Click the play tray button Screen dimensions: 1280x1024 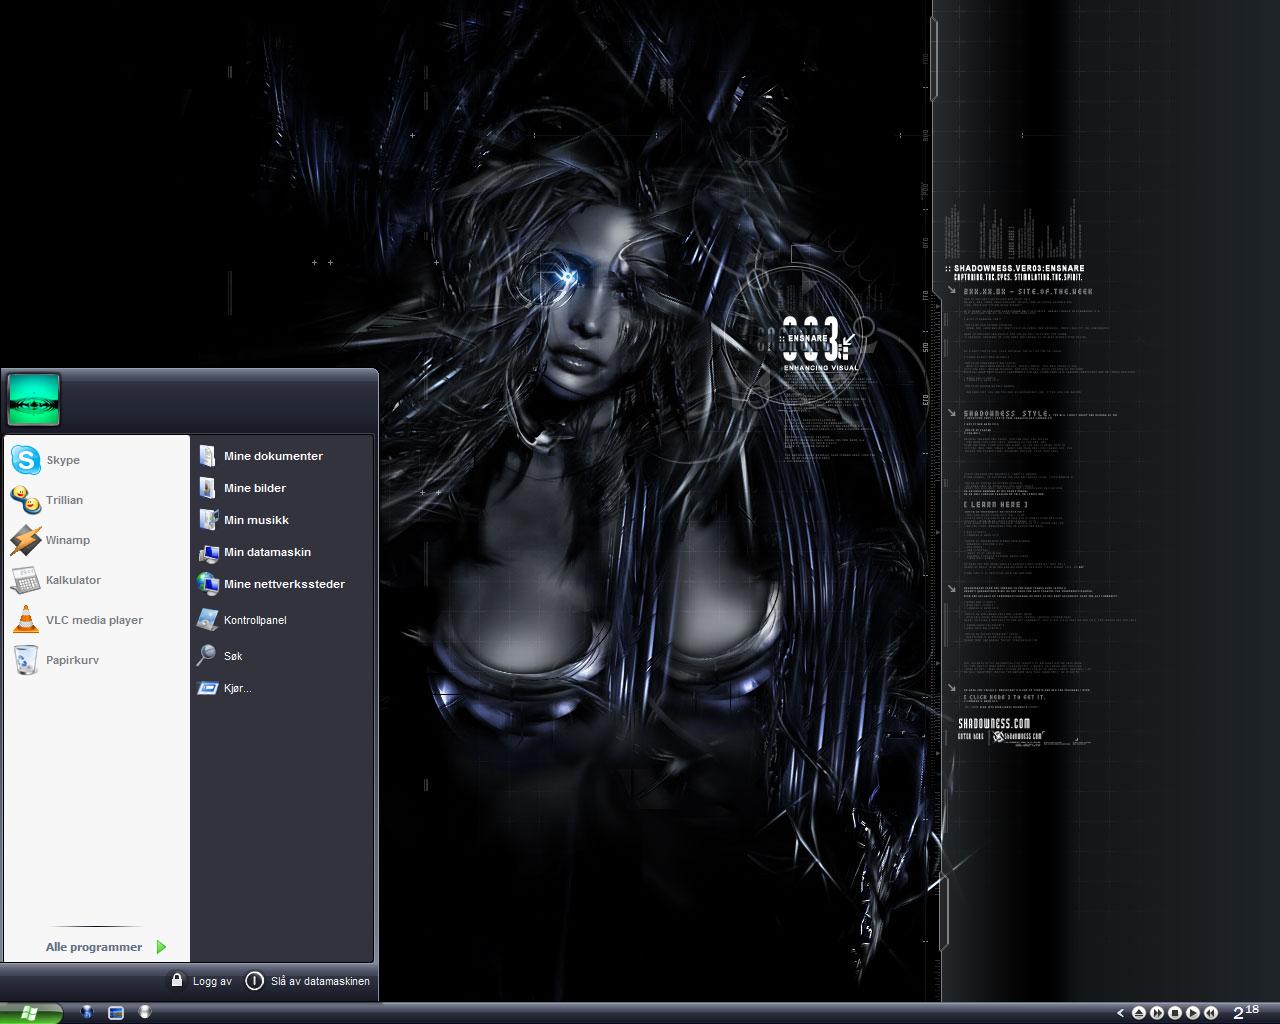[x=1193, y=1013]
